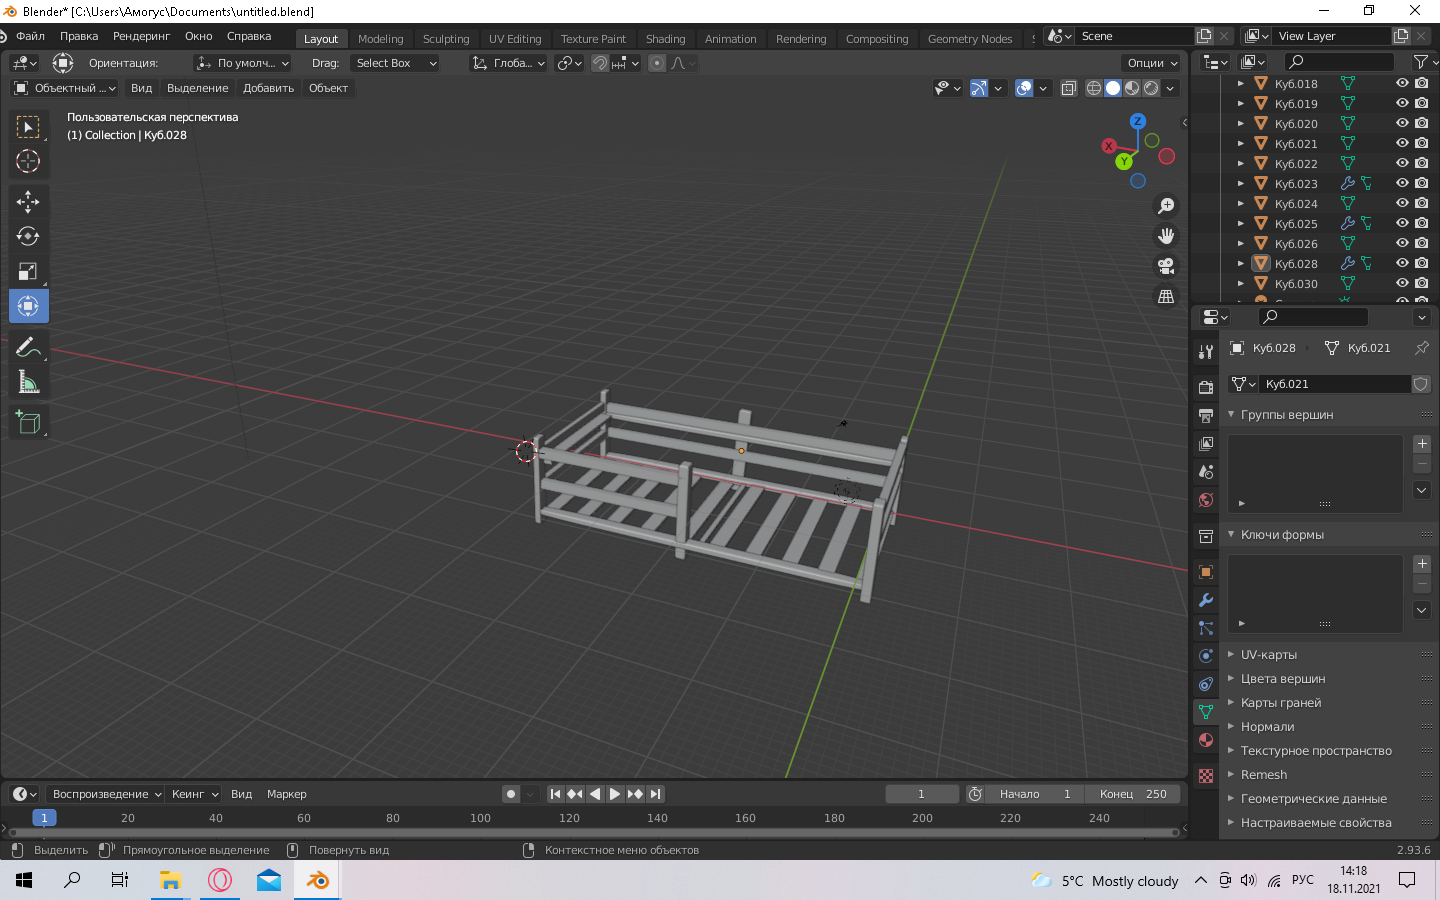Open the Modifier properties wrench tab
The height and width of the screenshot is (900, 1440).
coord(1206,600)
